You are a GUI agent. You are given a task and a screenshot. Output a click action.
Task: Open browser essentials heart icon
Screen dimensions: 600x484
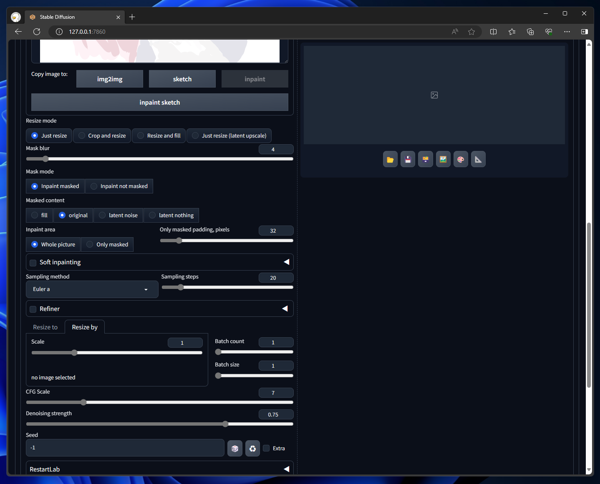coord(549,32)
